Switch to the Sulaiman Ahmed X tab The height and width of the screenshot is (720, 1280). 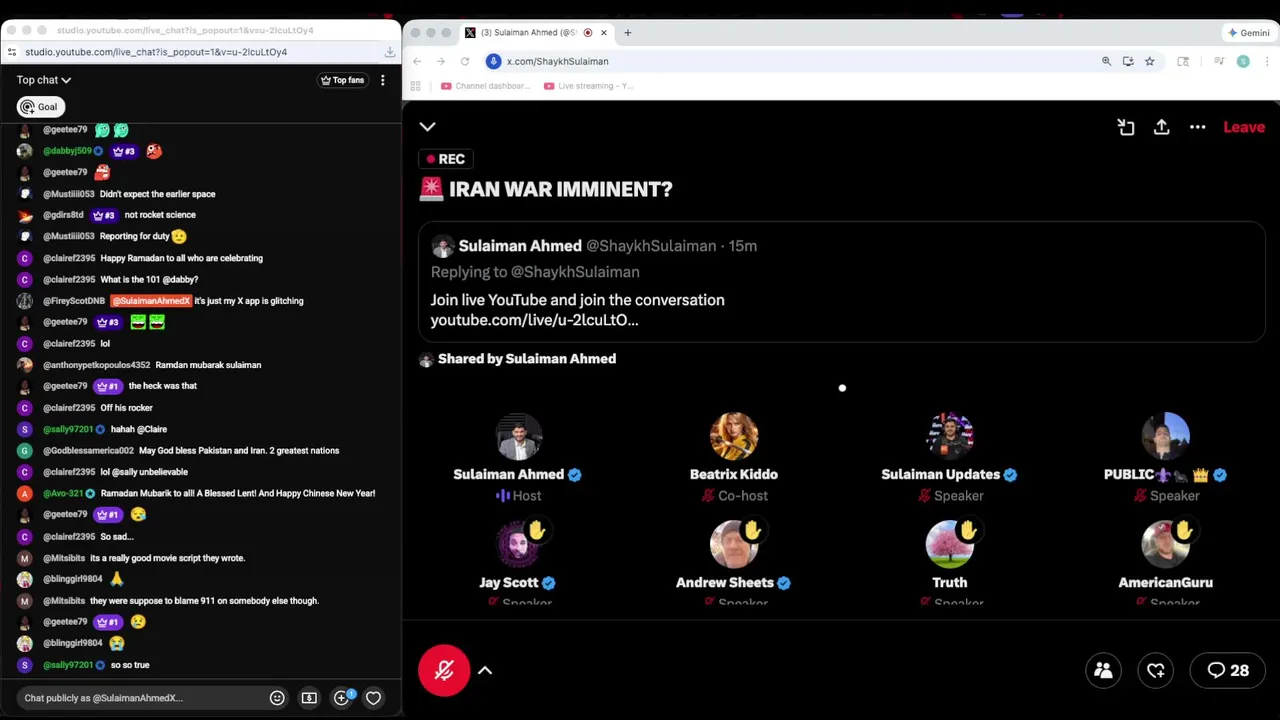528,33
